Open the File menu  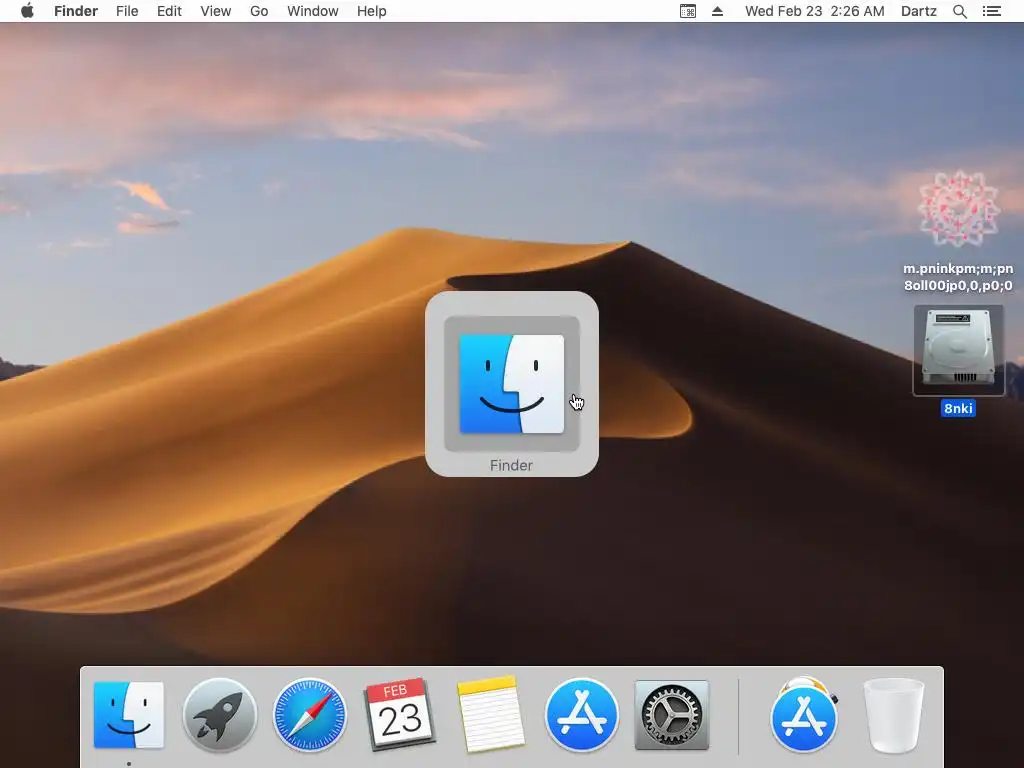(x=127, y=11)
